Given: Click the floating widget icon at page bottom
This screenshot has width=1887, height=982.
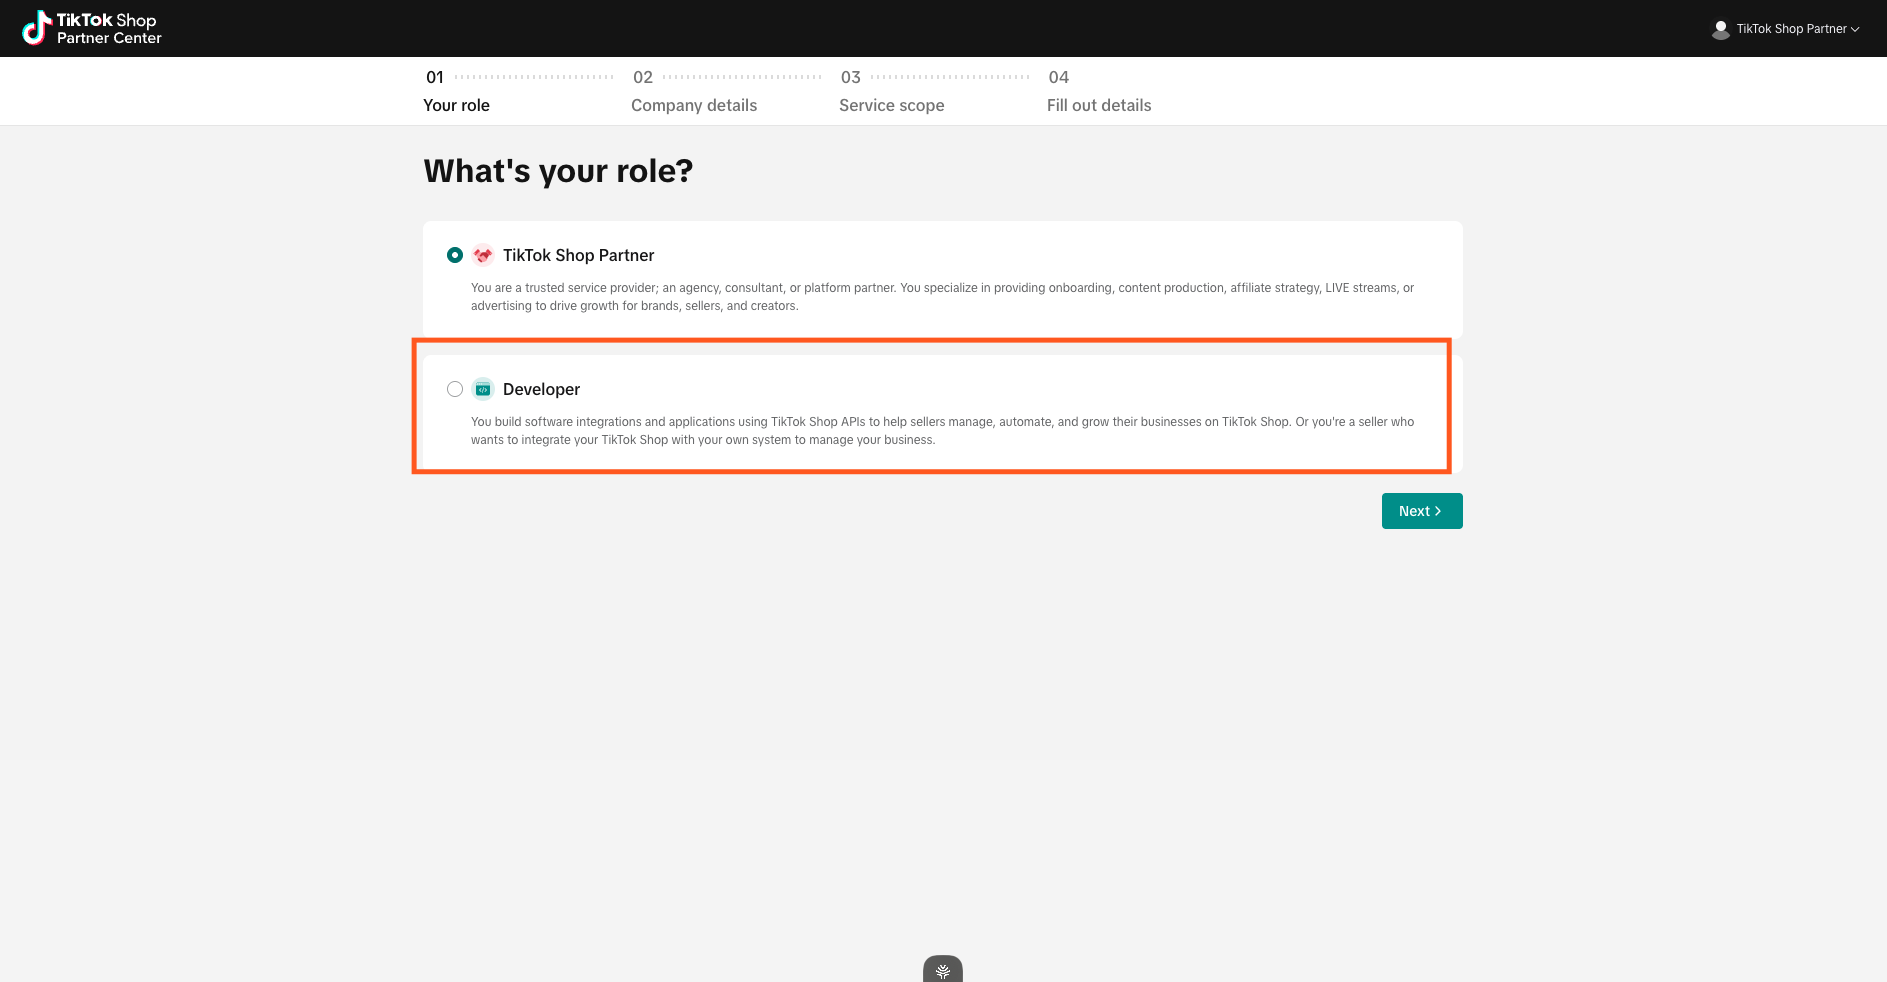Looking at the screenshot, I should pos(942,970).
